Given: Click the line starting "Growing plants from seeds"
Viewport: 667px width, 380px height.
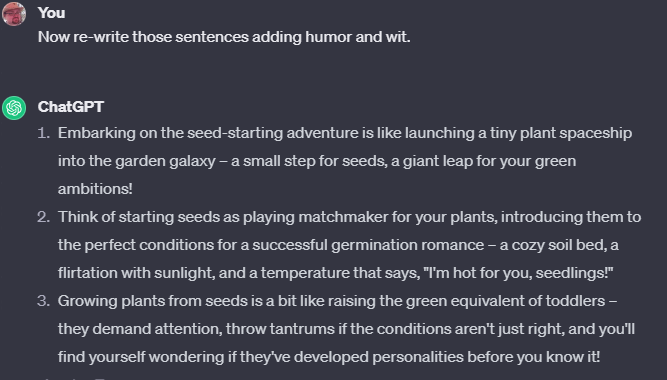Looking at the screenshot, I should click(337, 301).
